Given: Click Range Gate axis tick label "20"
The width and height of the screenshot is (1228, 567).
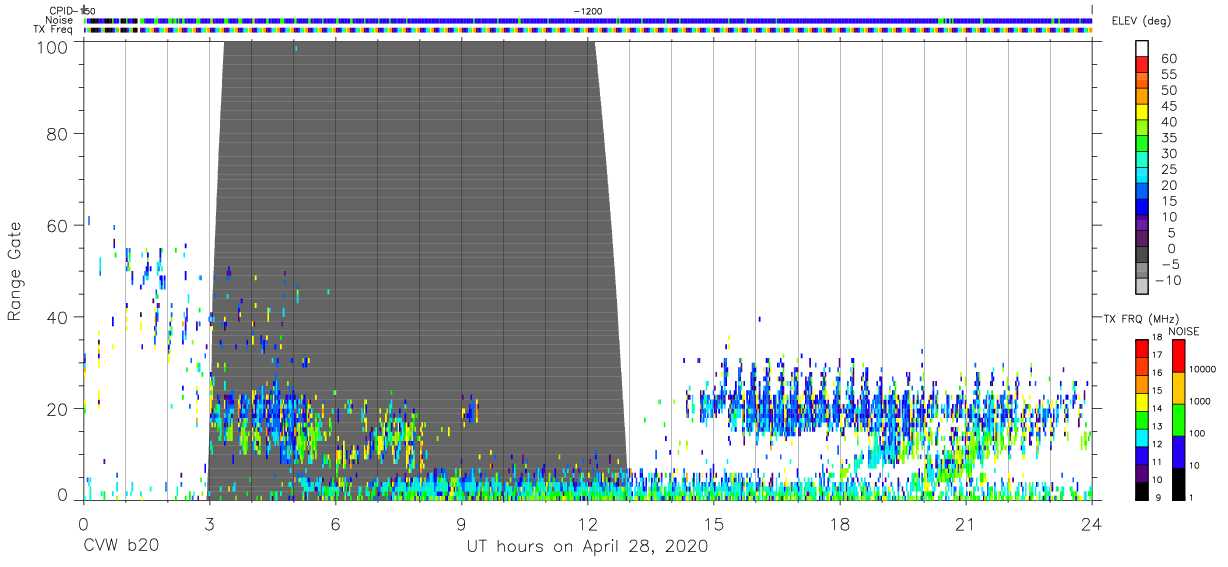Looking at the screenshot, I should (x=58, y=409).
